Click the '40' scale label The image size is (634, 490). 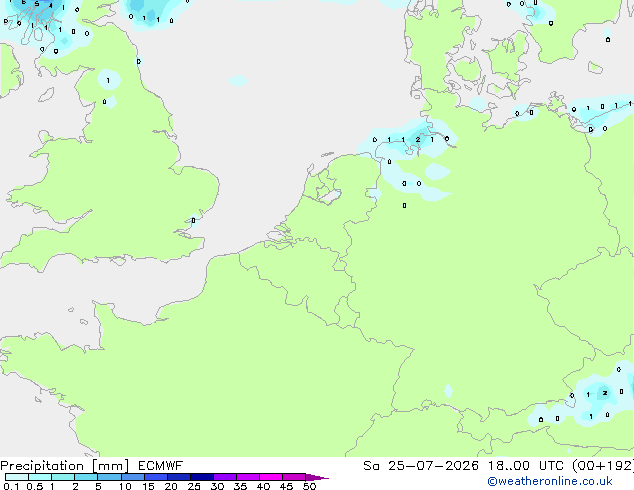pos(263,486)
